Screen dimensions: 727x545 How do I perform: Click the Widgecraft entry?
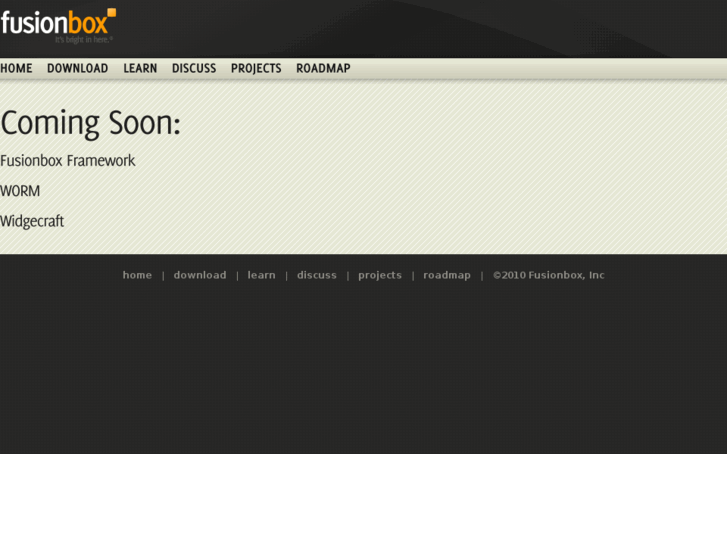pos(32,221)
